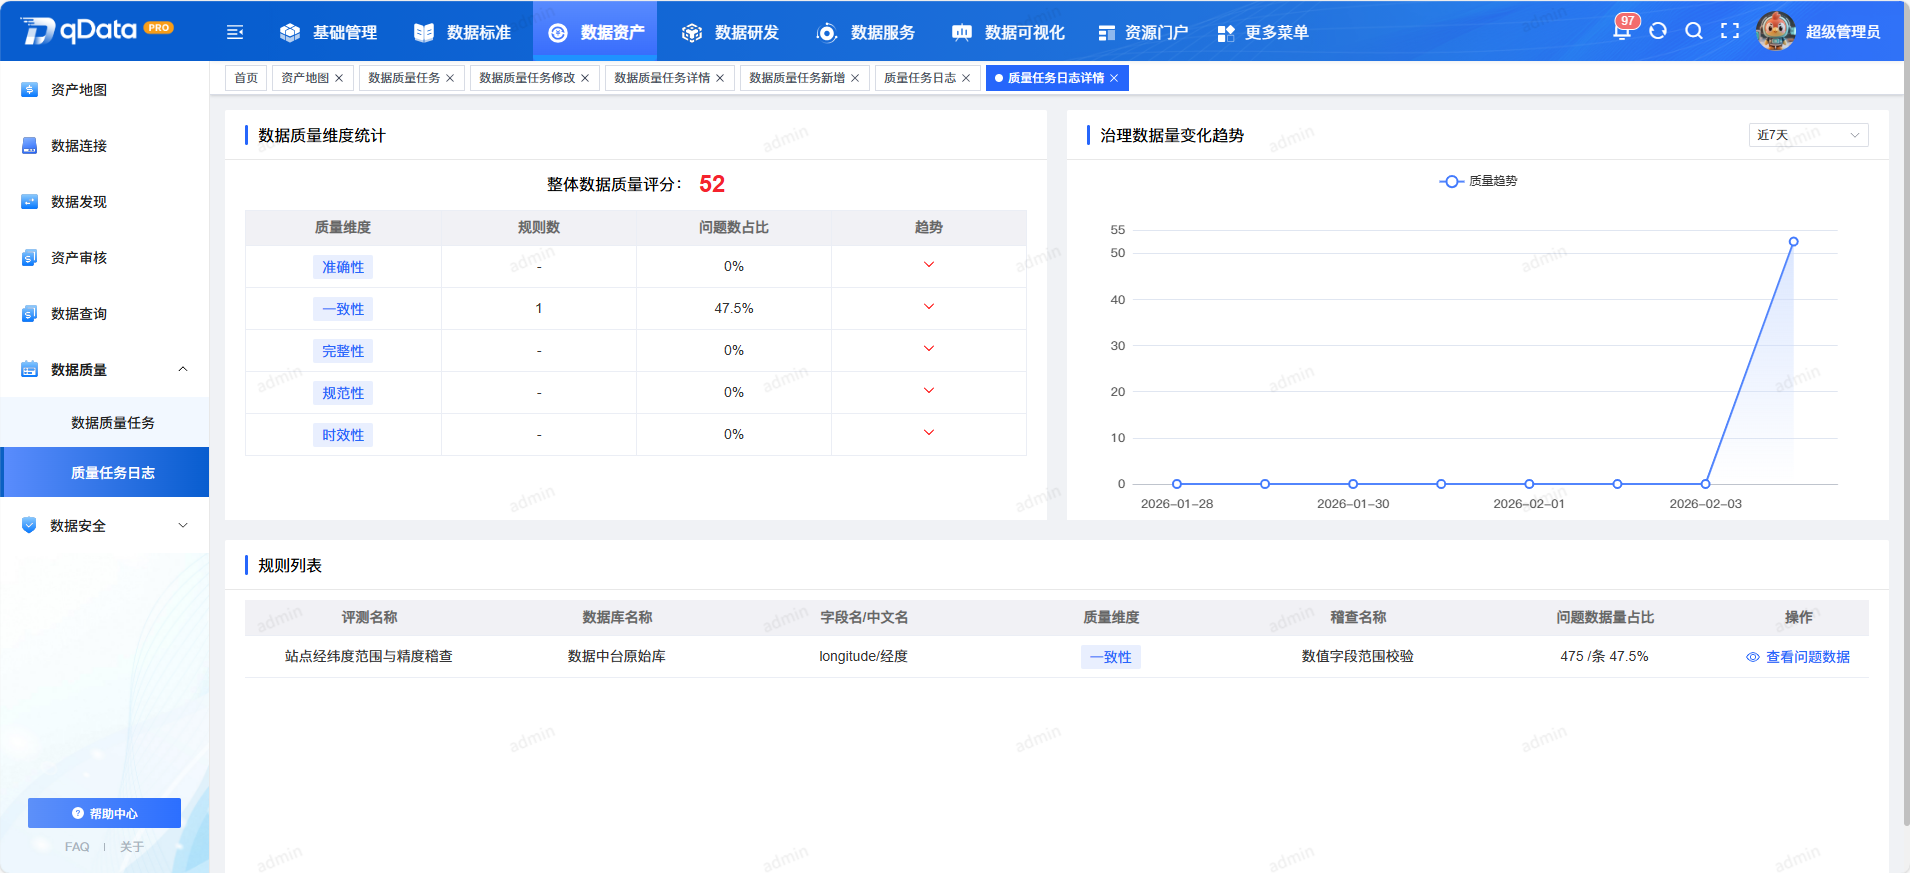The image size is (1910, 873).
Task: Click the 数据安全 shield icon
Action: click(x=29, y=525)
